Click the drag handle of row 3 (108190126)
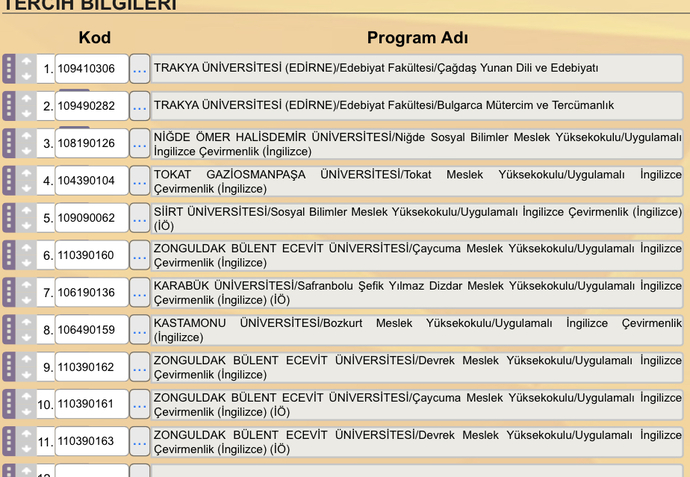Viewport: 690px width, 477px height. click(9, 143)
